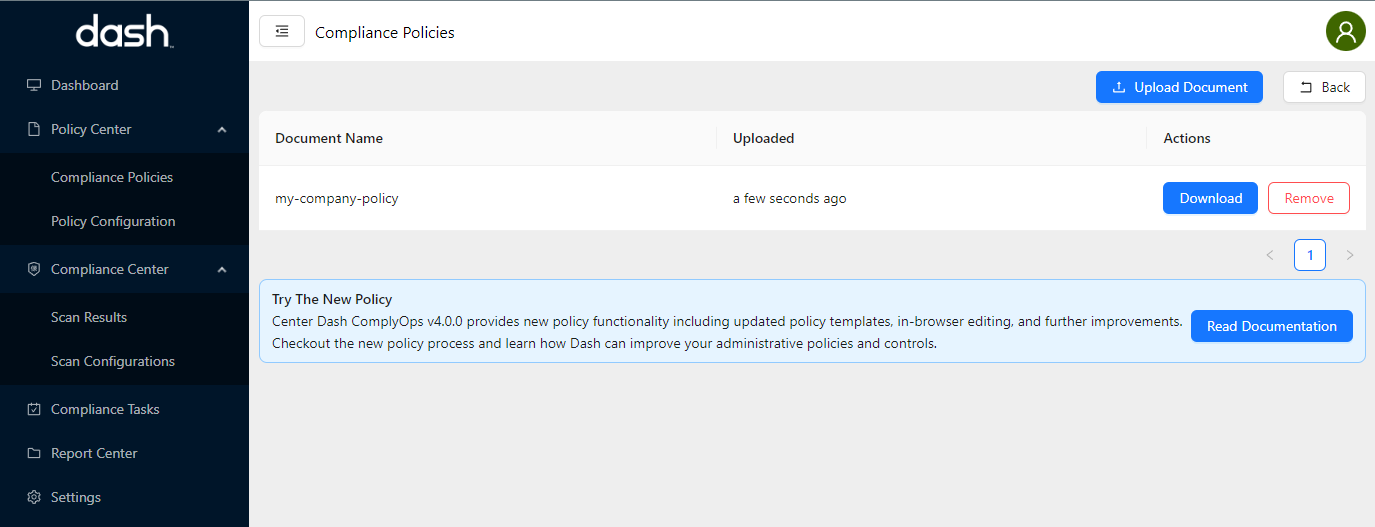Screen dimensions: 1375x527
Task: Click the Report Center folder icon
Action: point(34,453)
